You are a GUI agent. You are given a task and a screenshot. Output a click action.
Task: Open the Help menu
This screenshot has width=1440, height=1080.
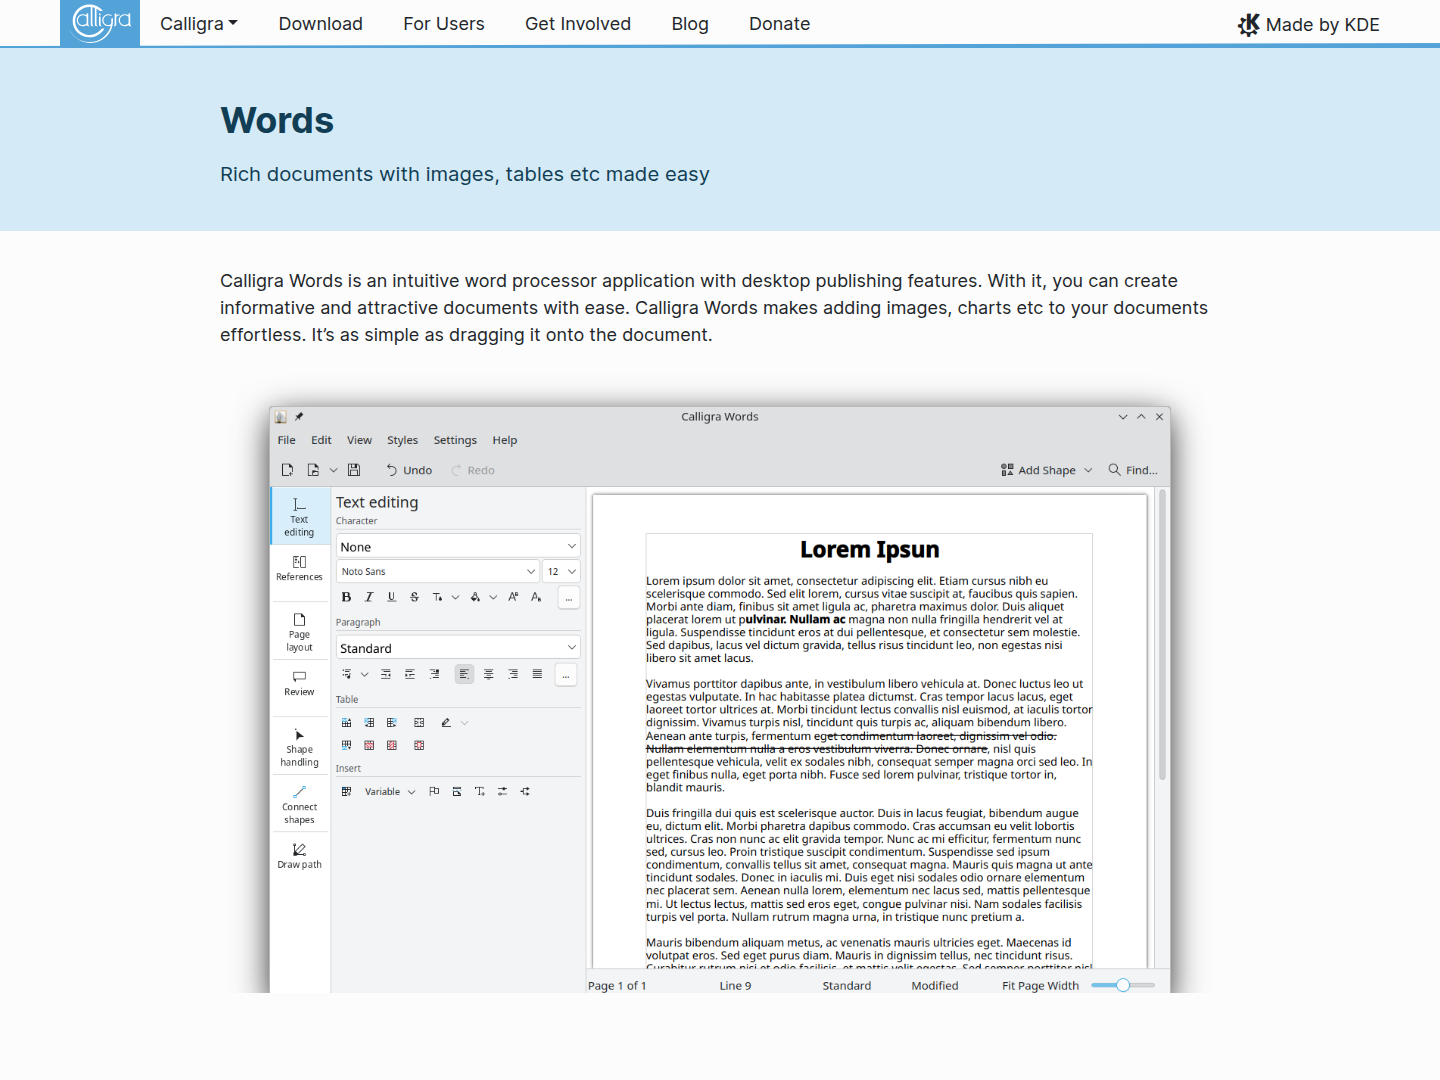tap(505, 440)
